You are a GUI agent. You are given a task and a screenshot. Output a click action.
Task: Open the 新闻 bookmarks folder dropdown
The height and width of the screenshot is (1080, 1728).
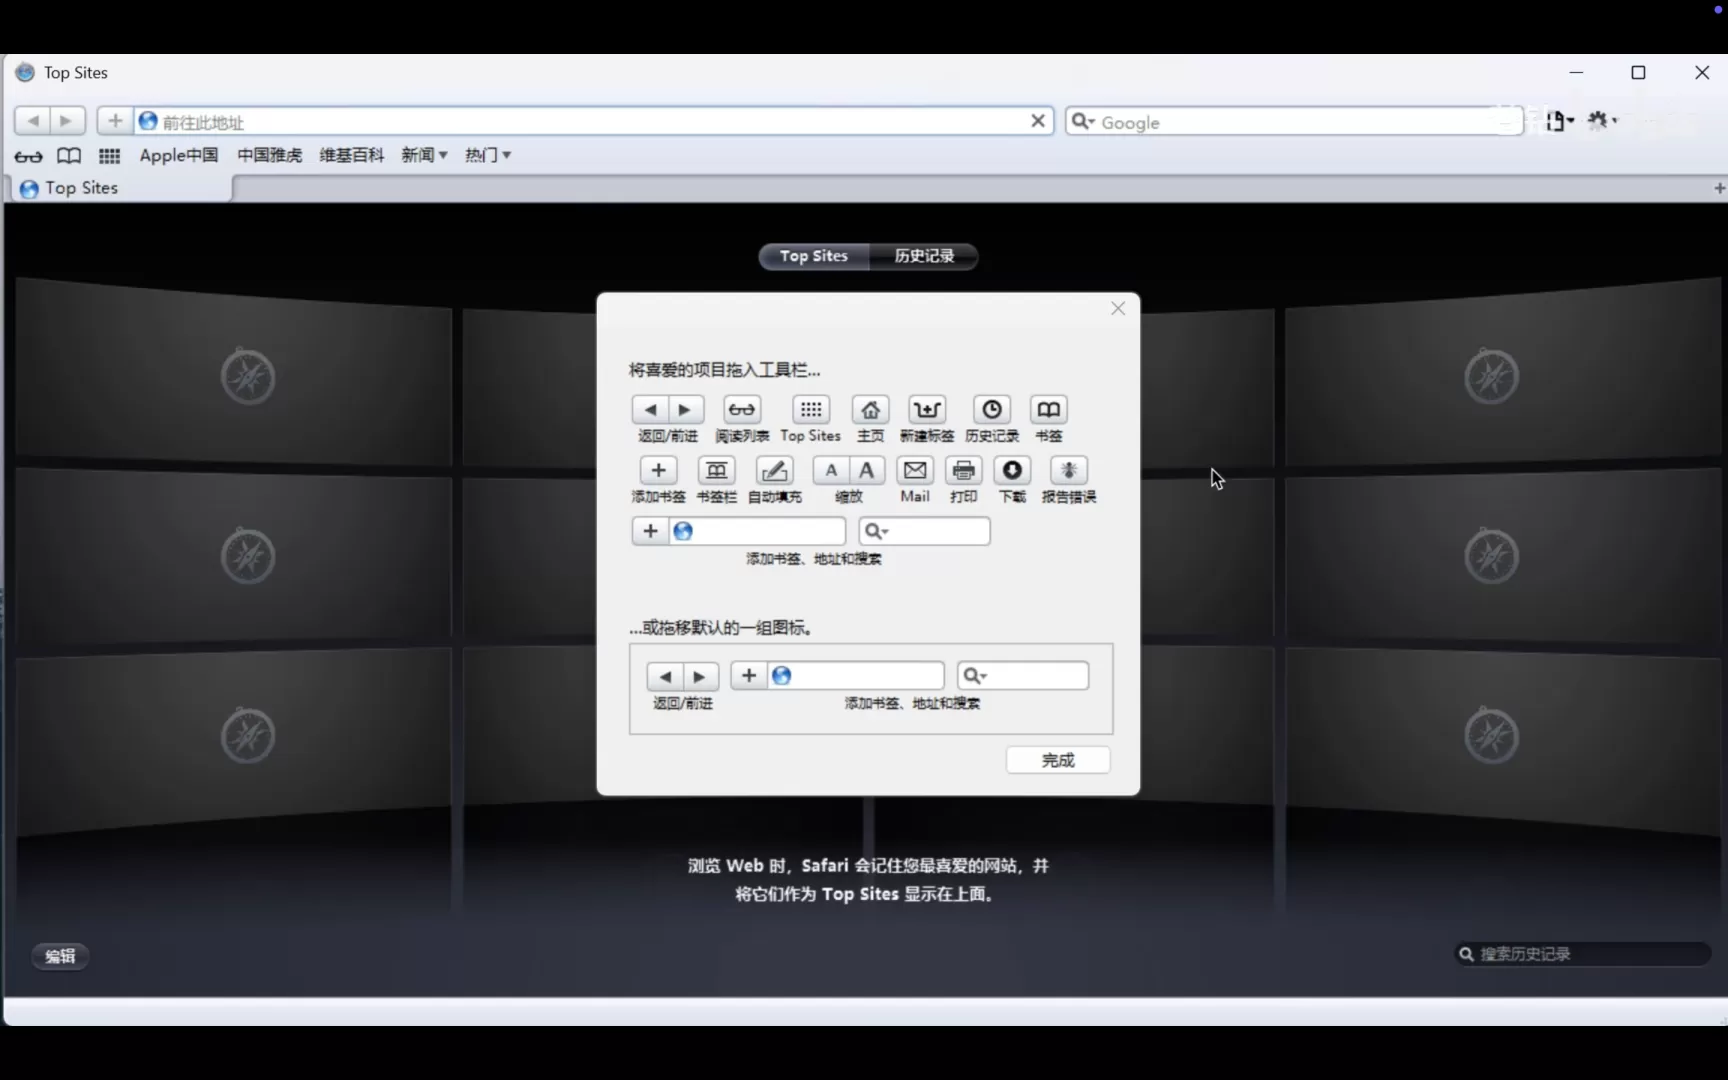[424, 155]
